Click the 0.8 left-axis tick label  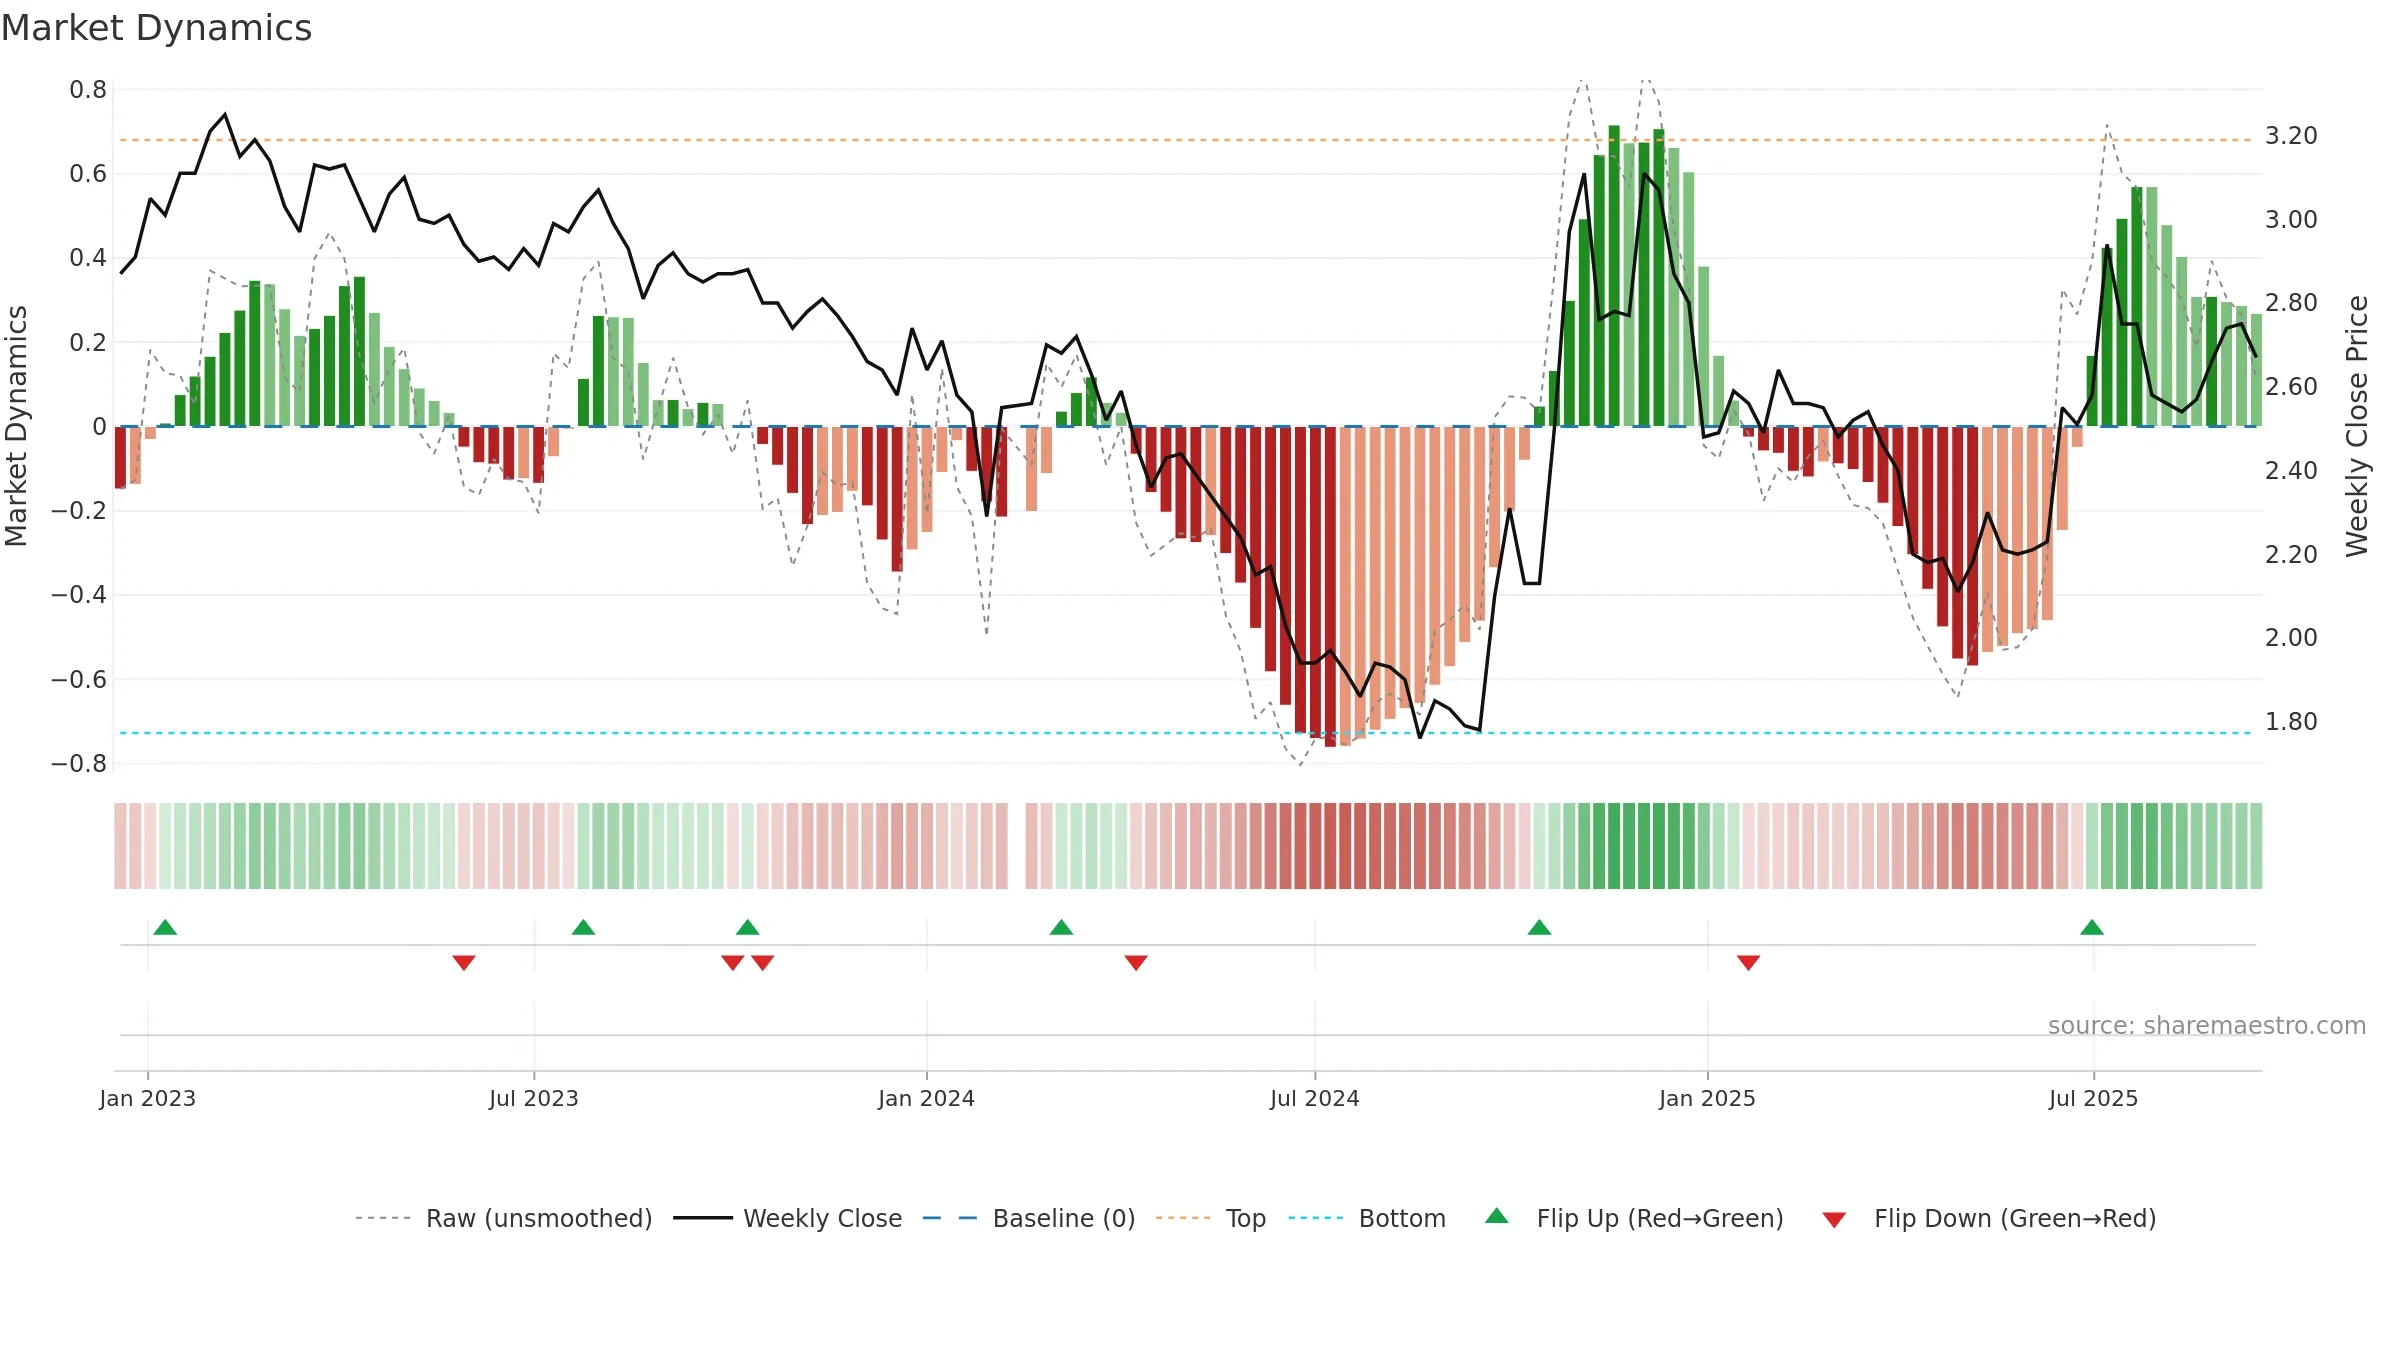[x=88, y=90]
